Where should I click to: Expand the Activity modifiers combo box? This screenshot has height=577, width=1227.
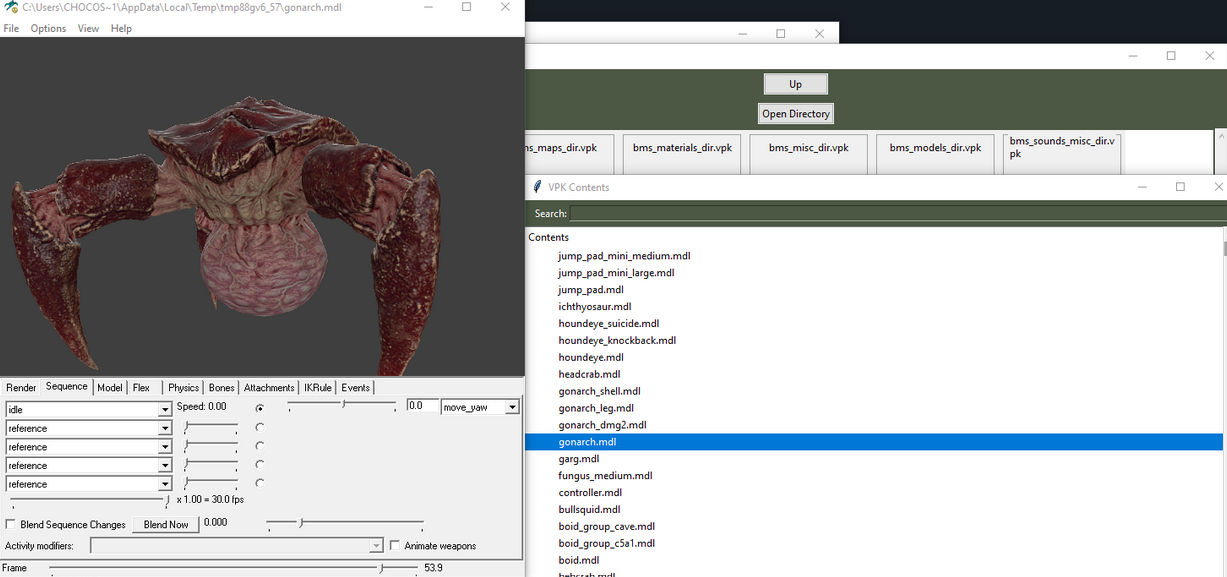click(376, 546)
